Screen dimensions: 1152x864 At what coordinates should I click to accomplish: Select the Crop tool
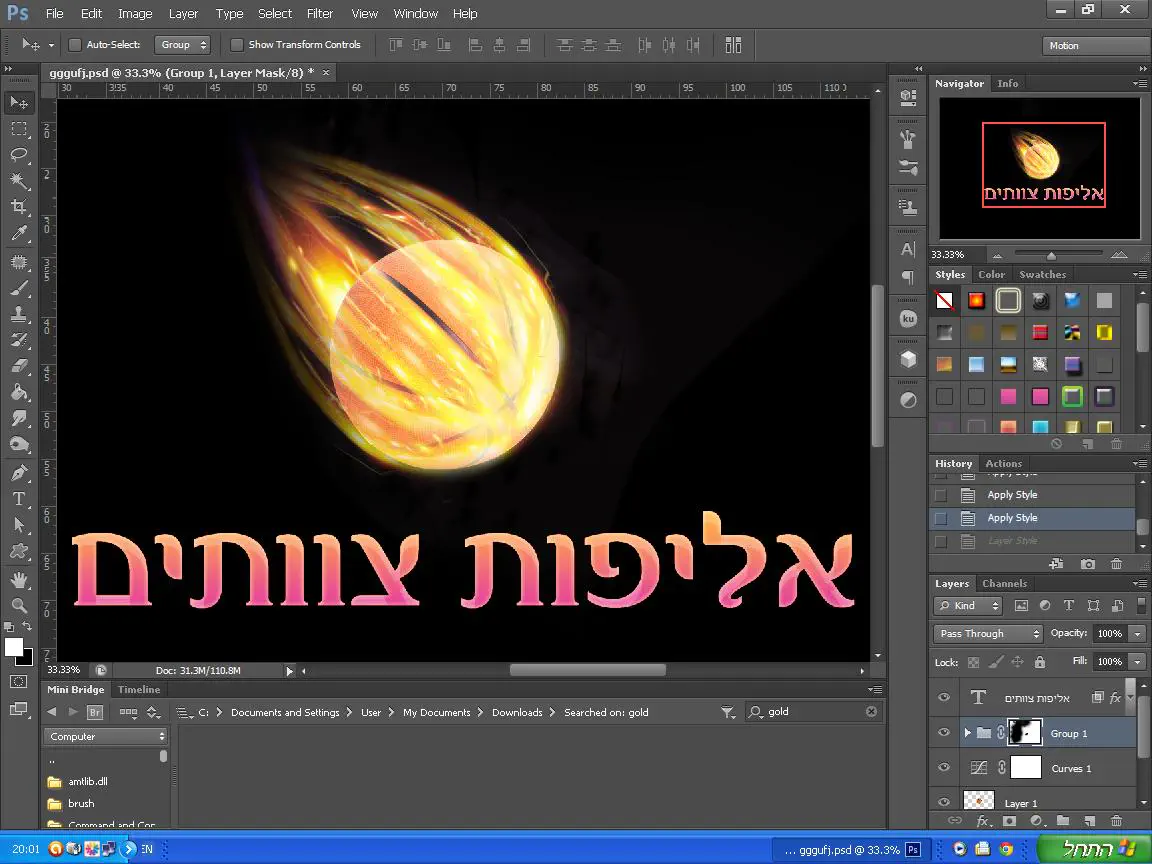19,207
